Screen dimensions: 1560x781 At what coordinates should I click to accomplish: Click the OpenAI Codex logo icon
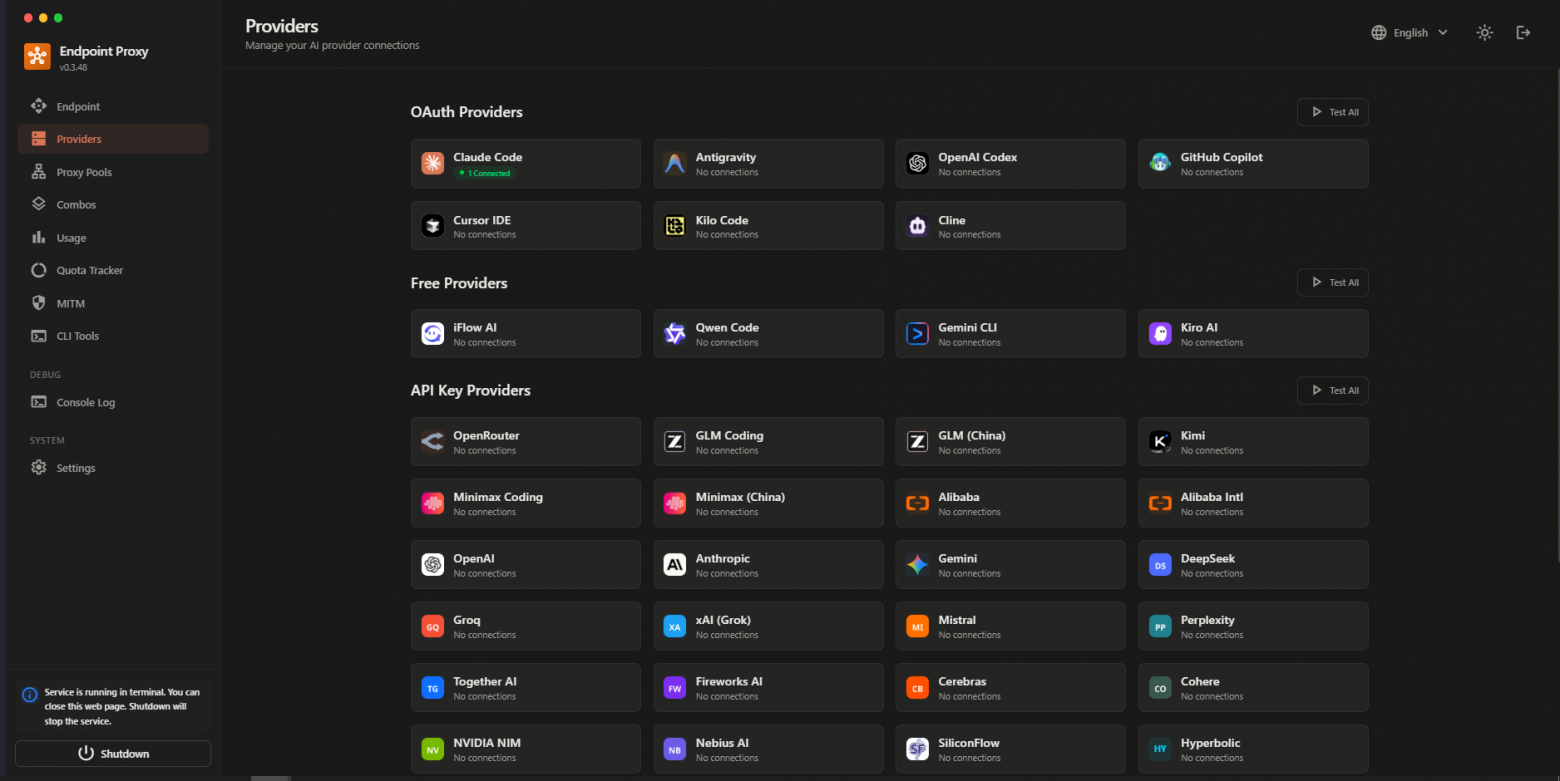click(x=917, y=164)
